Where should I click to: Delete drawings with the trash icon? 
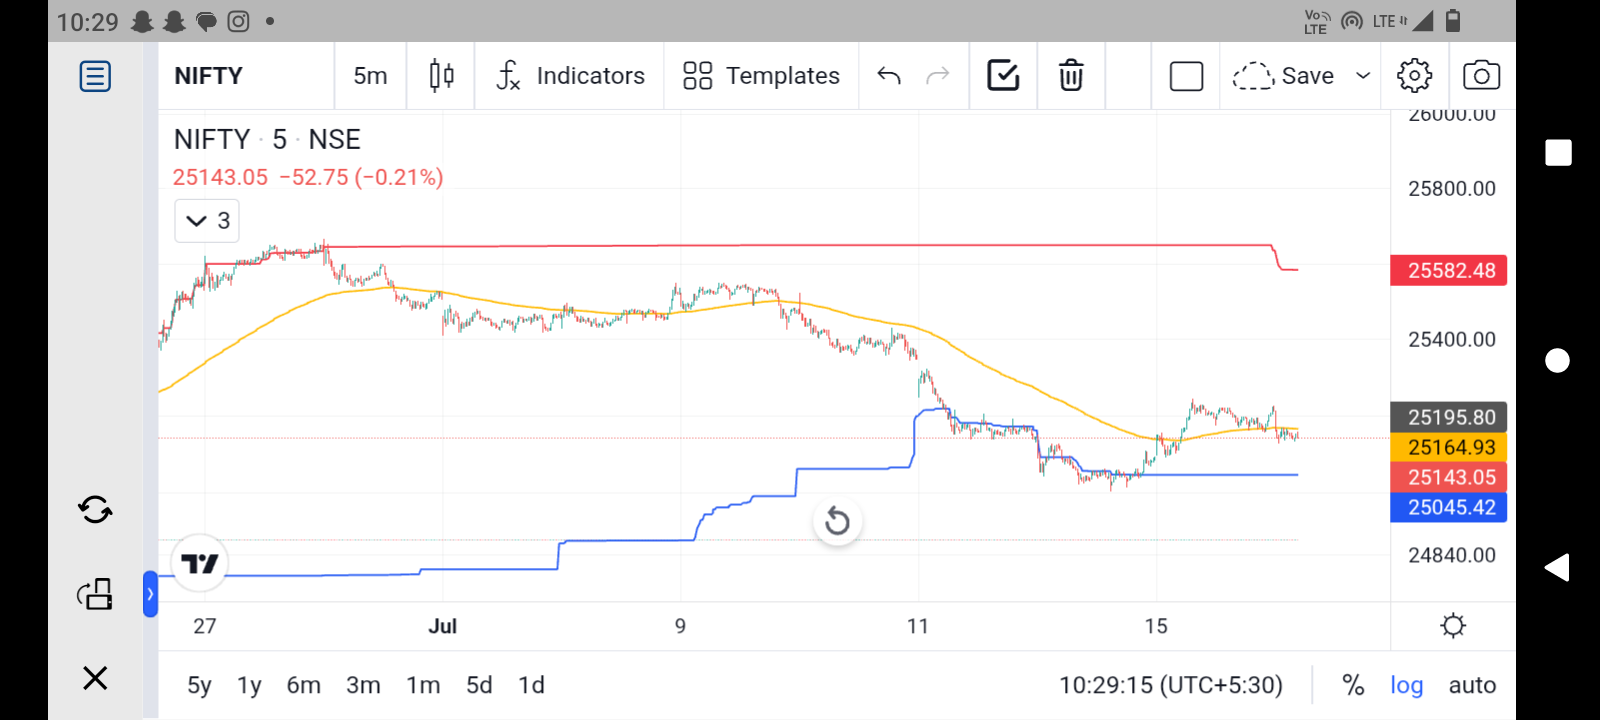[x=1071, y=76]
